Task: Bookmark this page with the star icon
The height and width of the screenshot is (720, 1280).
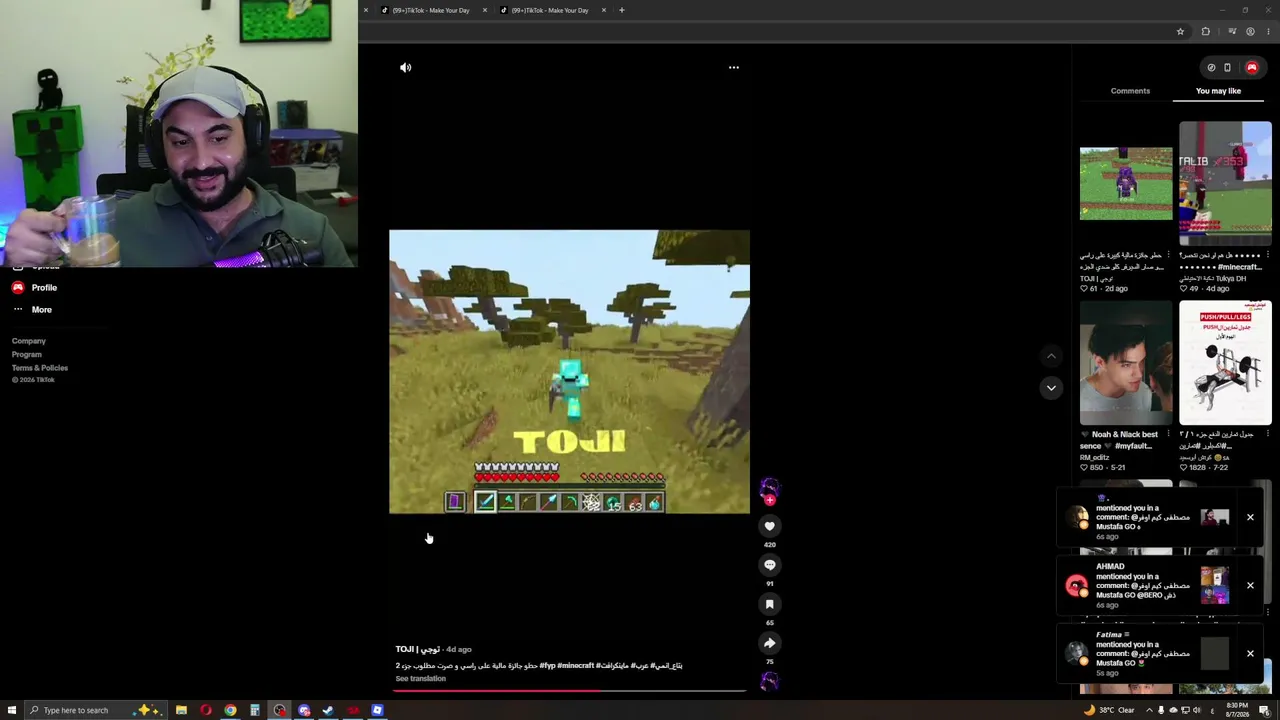Action: (x=1180, y=32)
